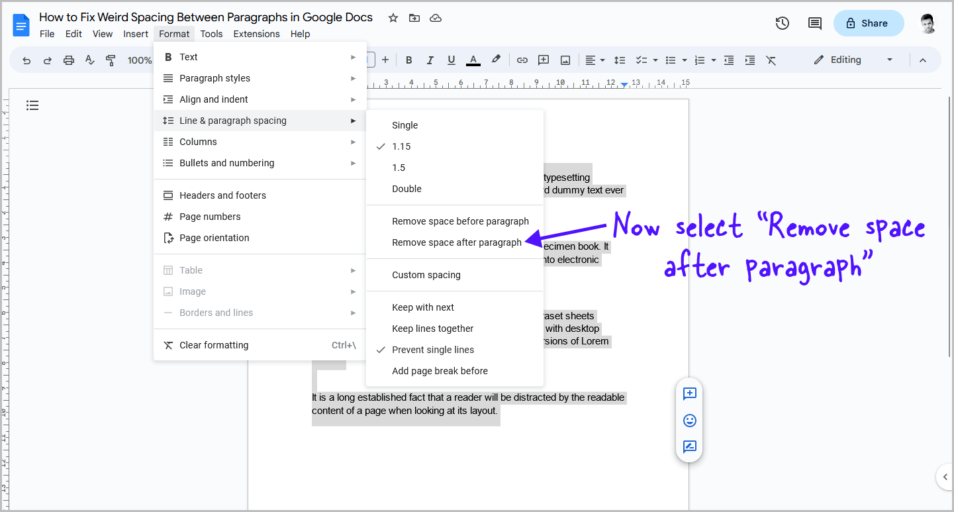
Task: Click the numbered list icon
Action: click(700, 60)
